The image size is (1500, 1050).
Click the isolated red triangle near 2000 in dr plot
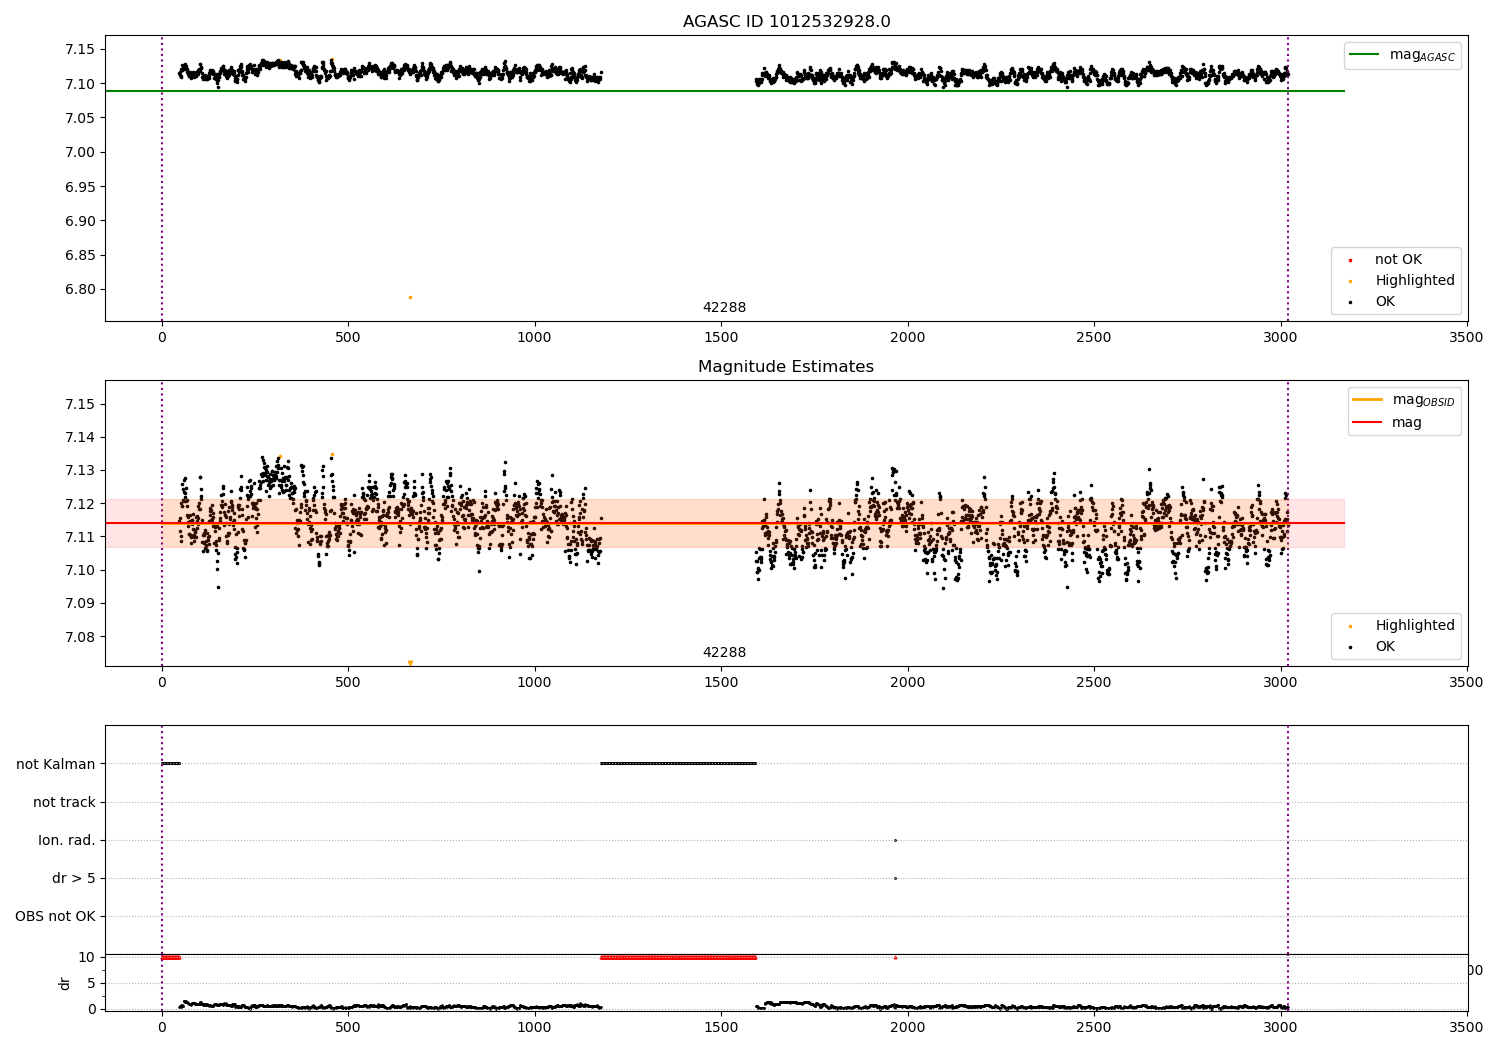coord(895,957)
